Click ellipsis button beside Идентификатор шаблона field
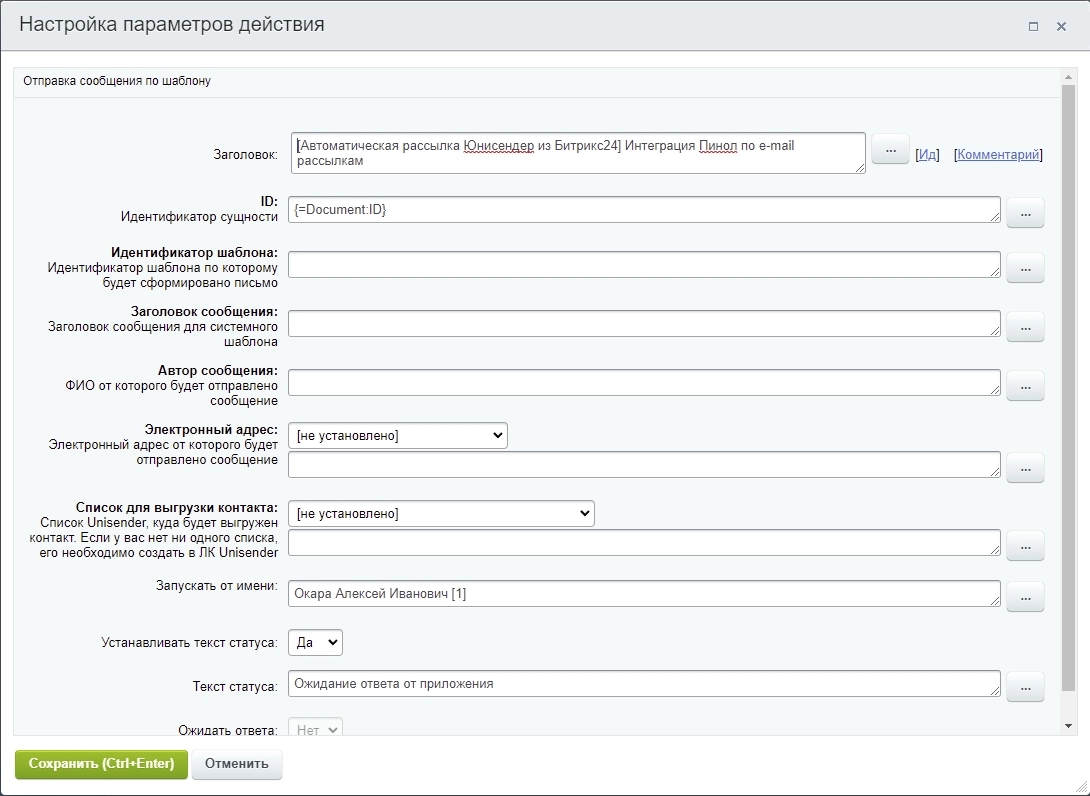Viewport: 1090px width, 796px height. pyautogui.click(x=1025, y=267)
